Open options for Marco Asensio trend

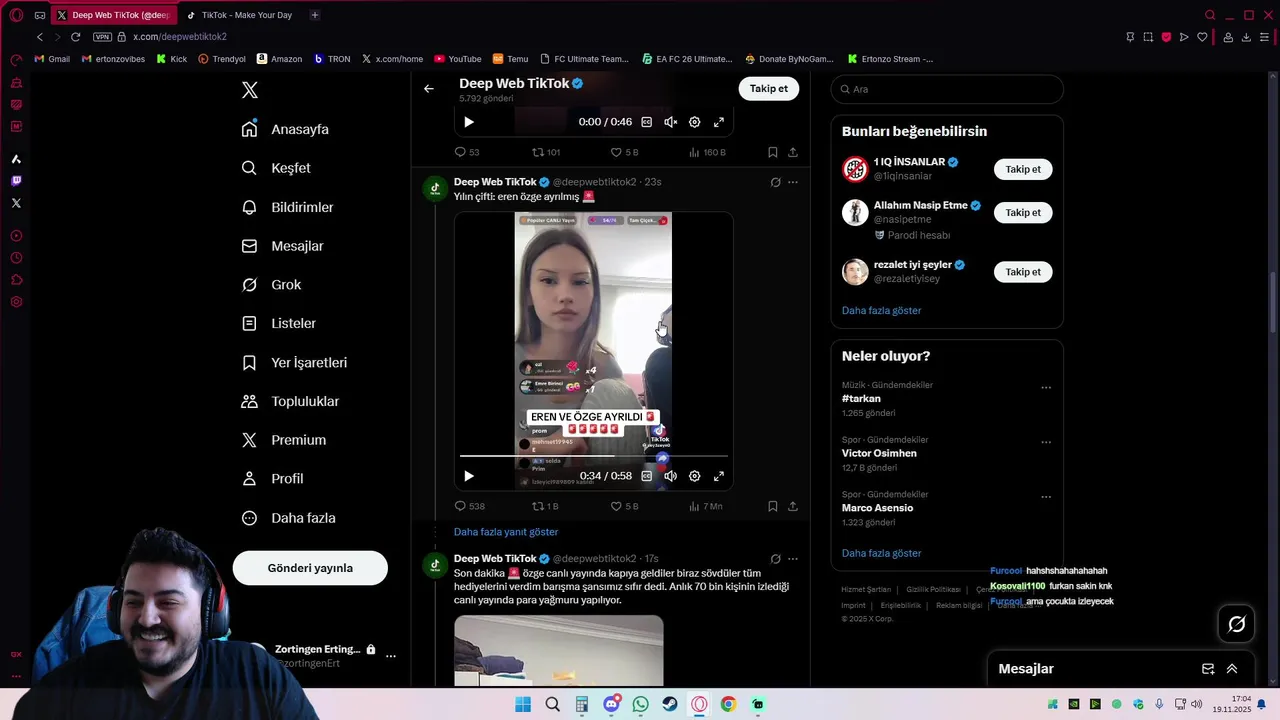(x=1046, y=497)
